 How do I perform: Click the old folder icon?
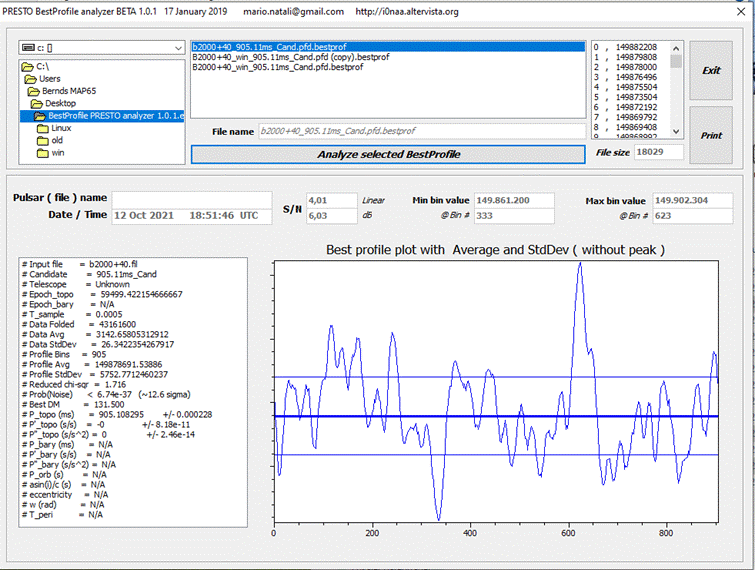point(43,141)
